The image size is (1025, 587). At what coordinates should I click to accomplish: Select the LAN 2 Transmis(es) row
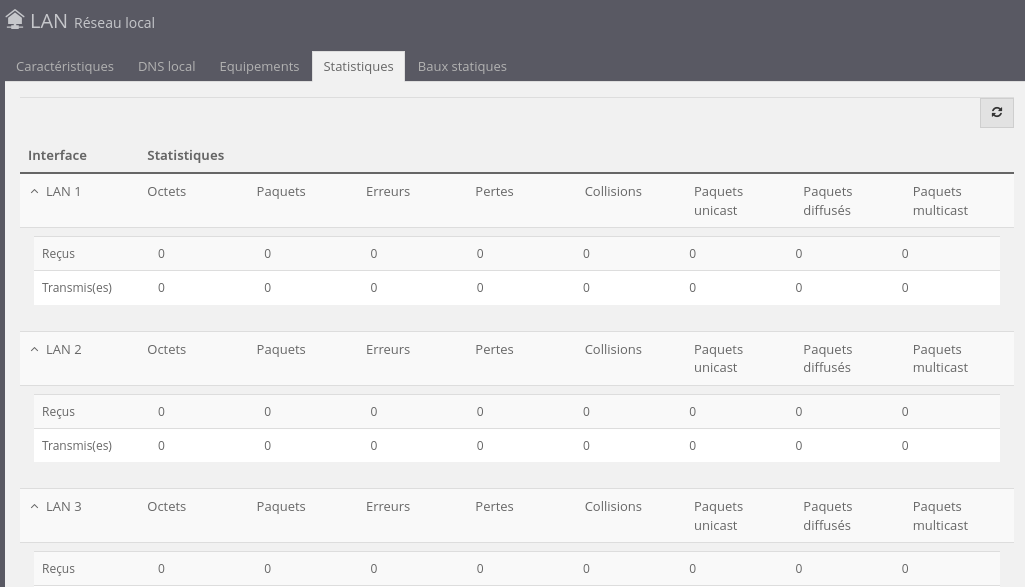pos(77,446)
